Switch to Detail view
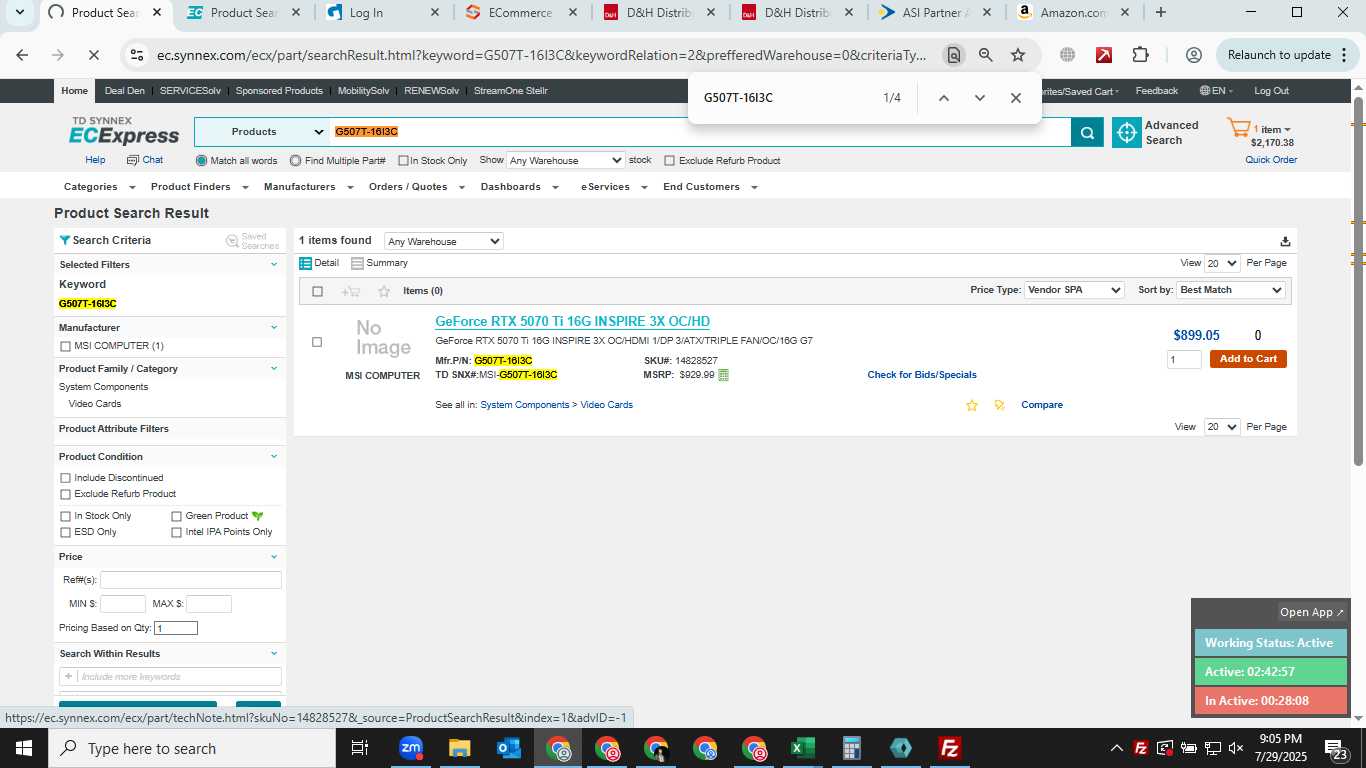 [x=320, y=263]
